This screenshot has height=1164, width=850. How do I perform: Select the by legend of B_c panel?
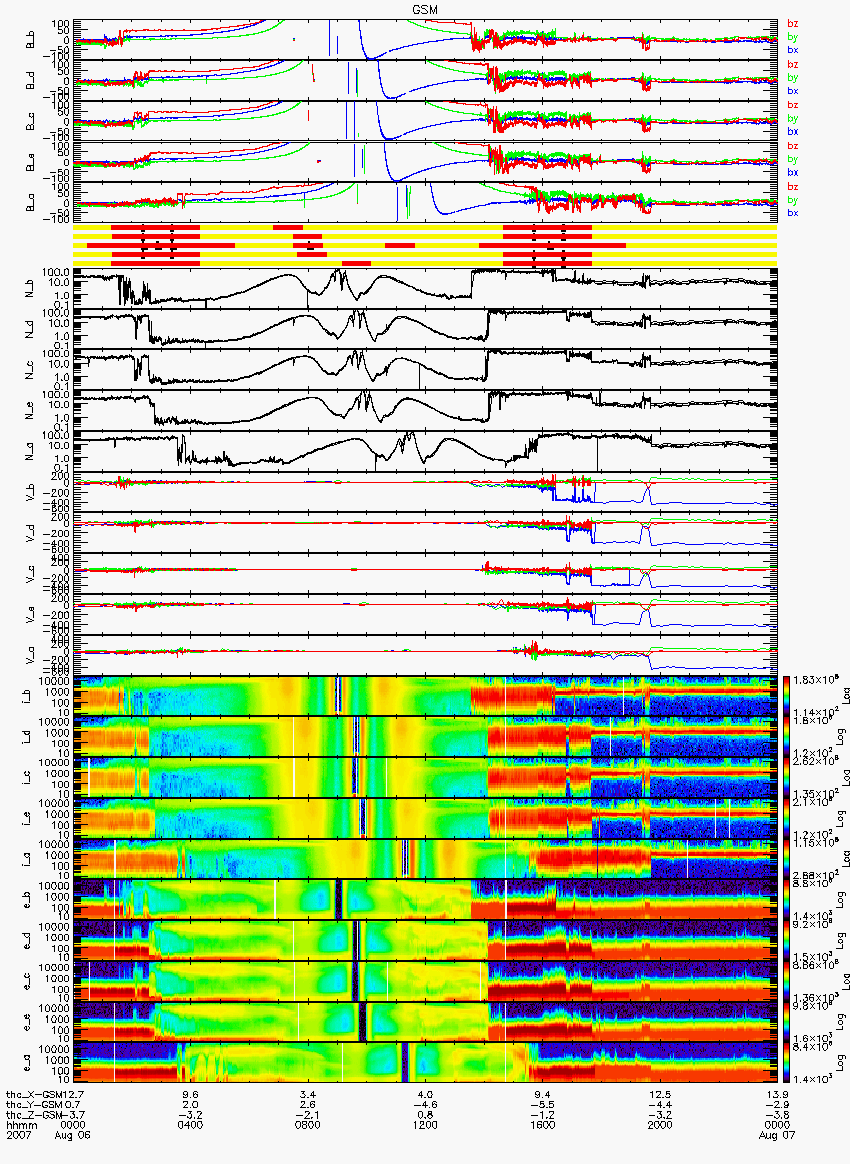[793, 118]
